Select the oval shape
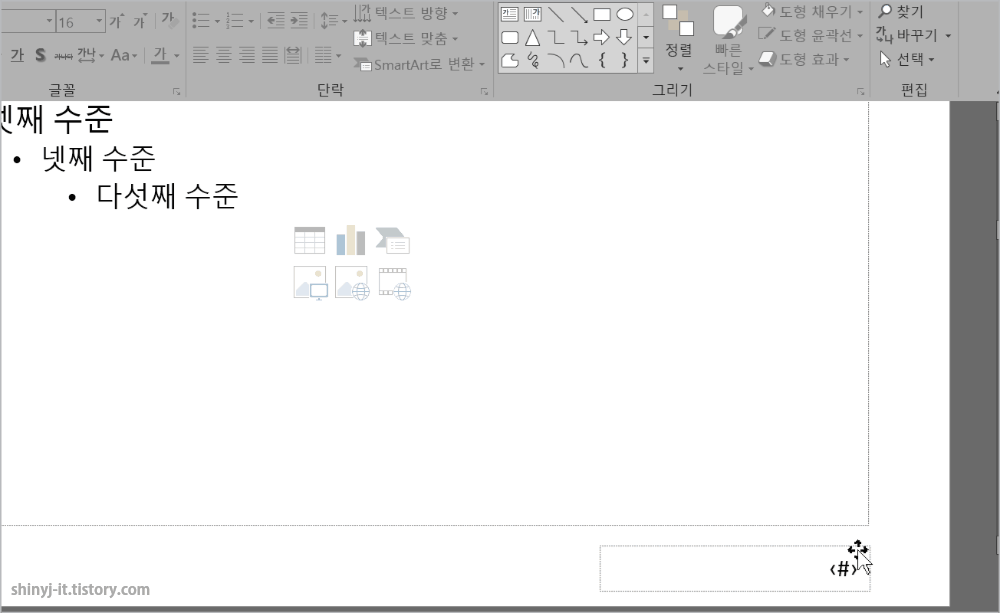 click(624, 14)
